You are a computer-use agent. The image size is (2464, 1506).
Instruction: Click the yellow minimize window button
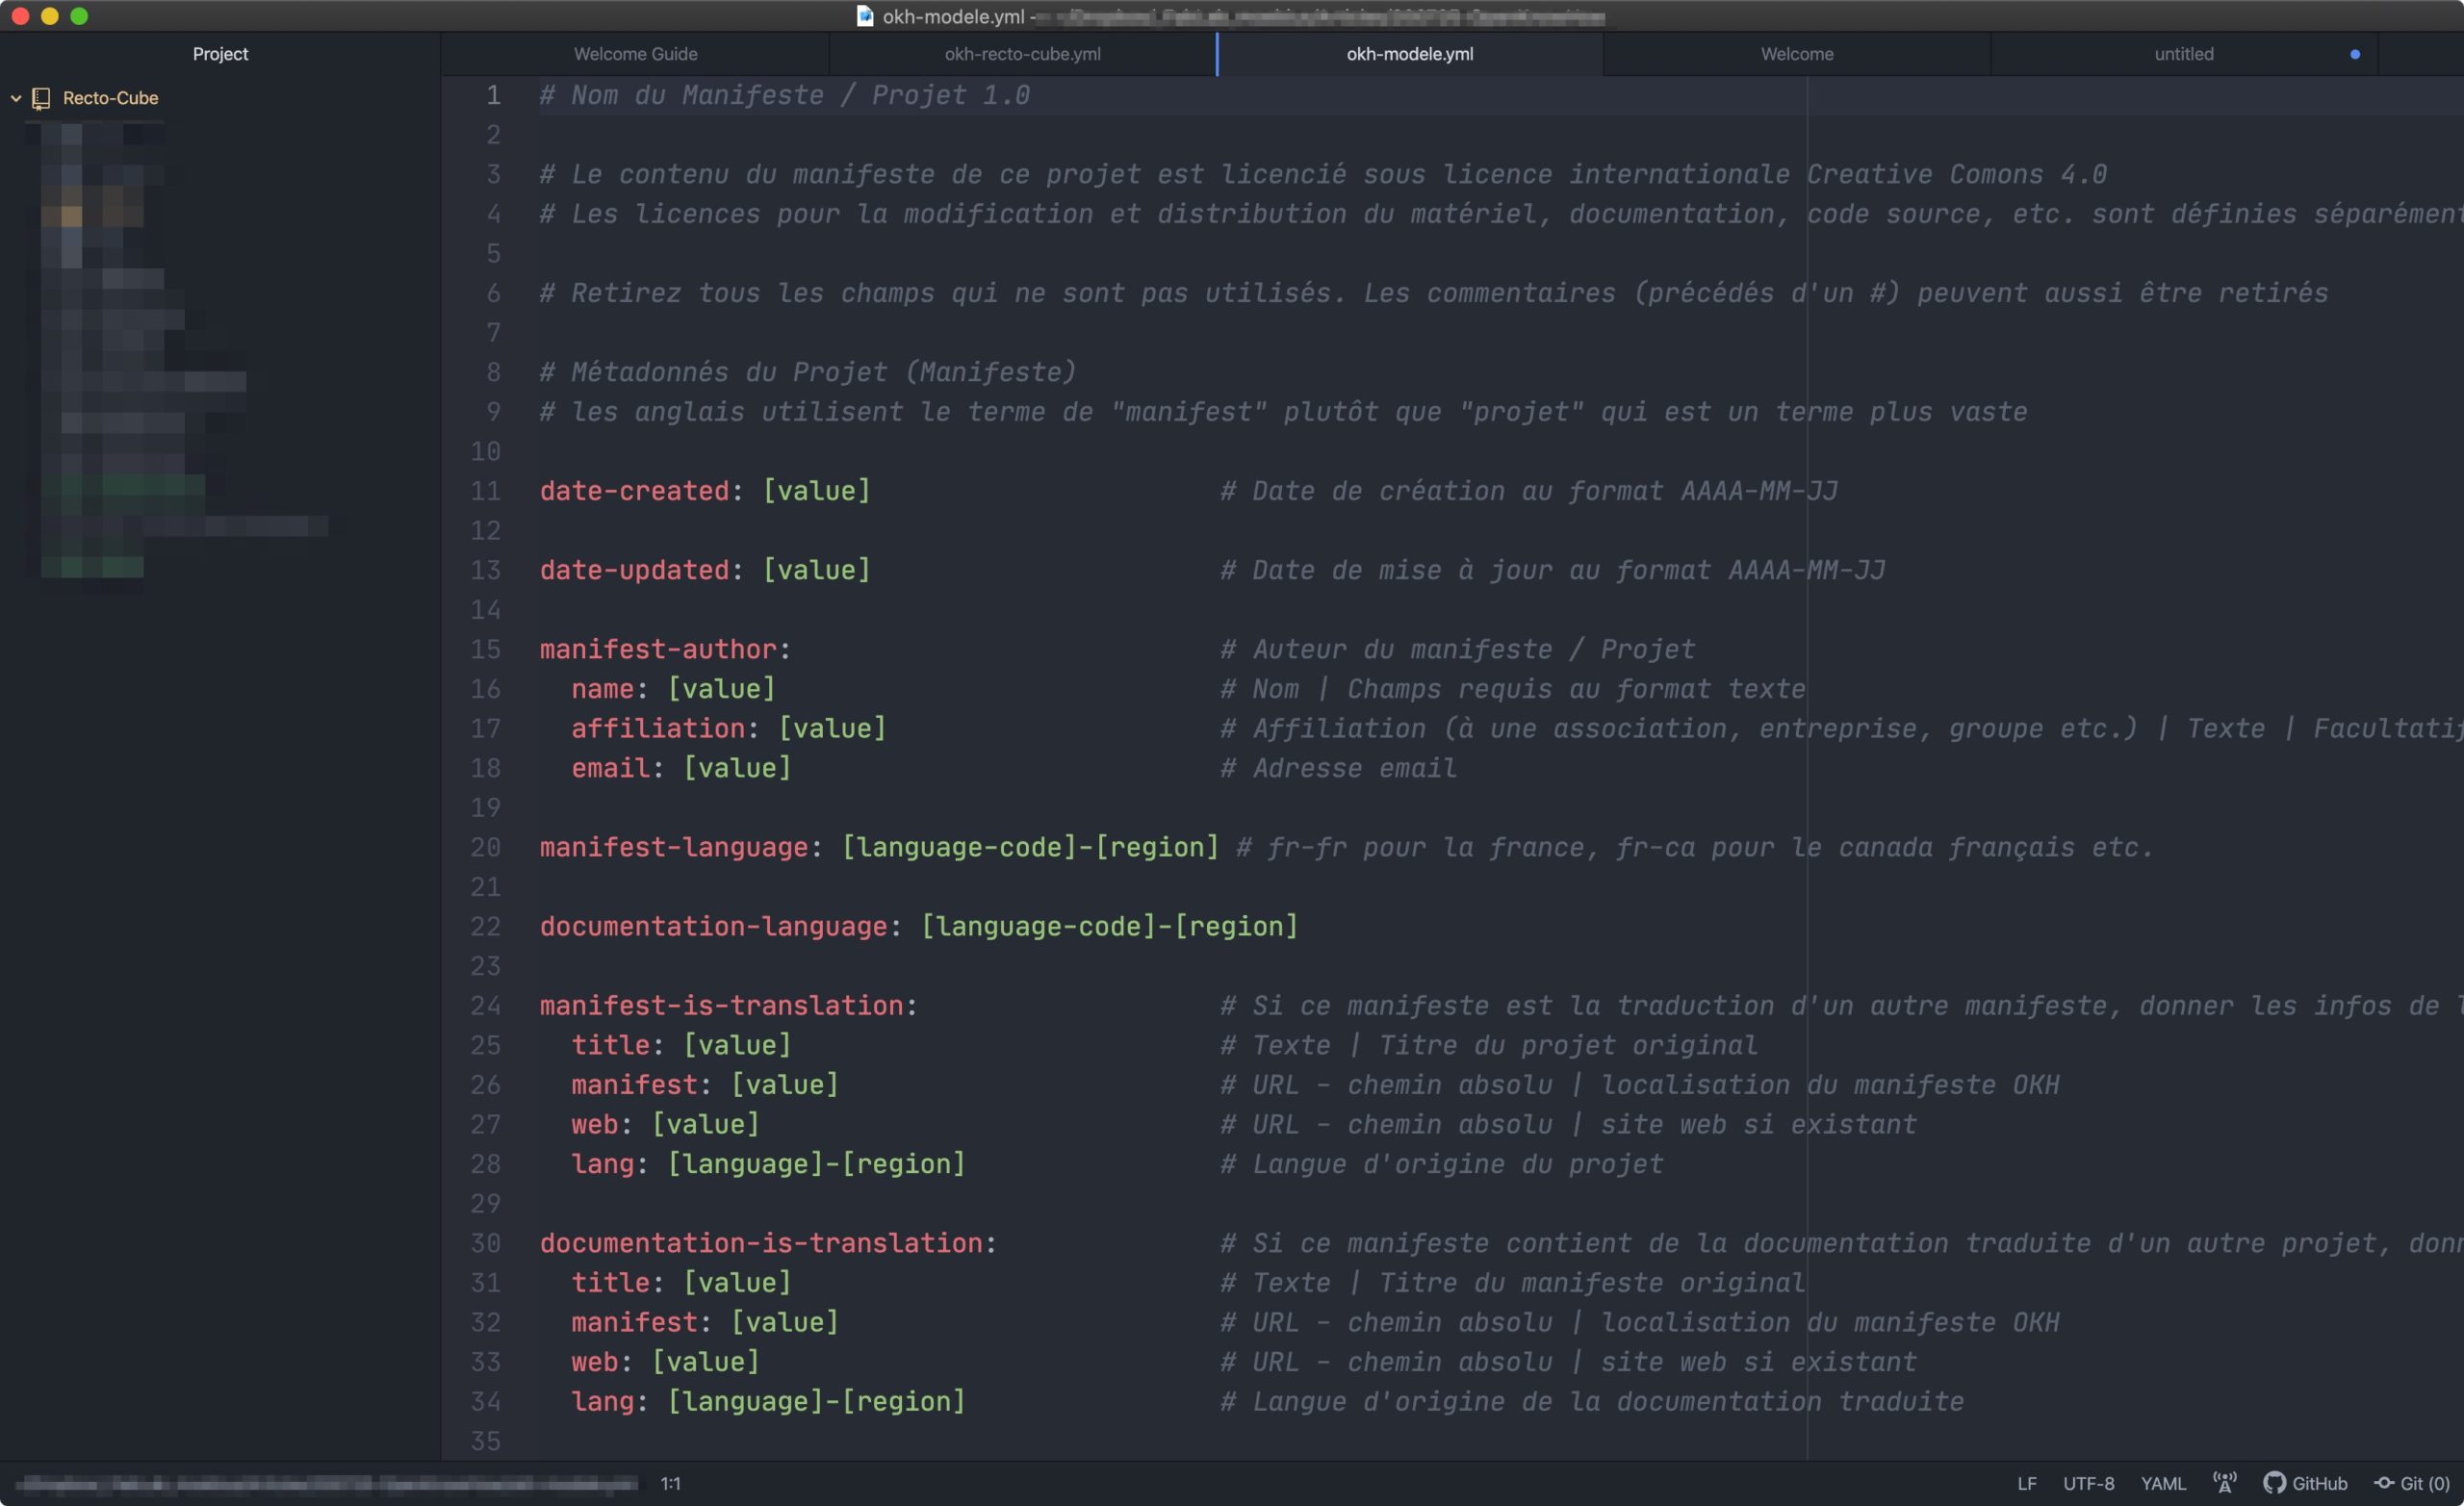pyautogui.click(x=50, y=16)
